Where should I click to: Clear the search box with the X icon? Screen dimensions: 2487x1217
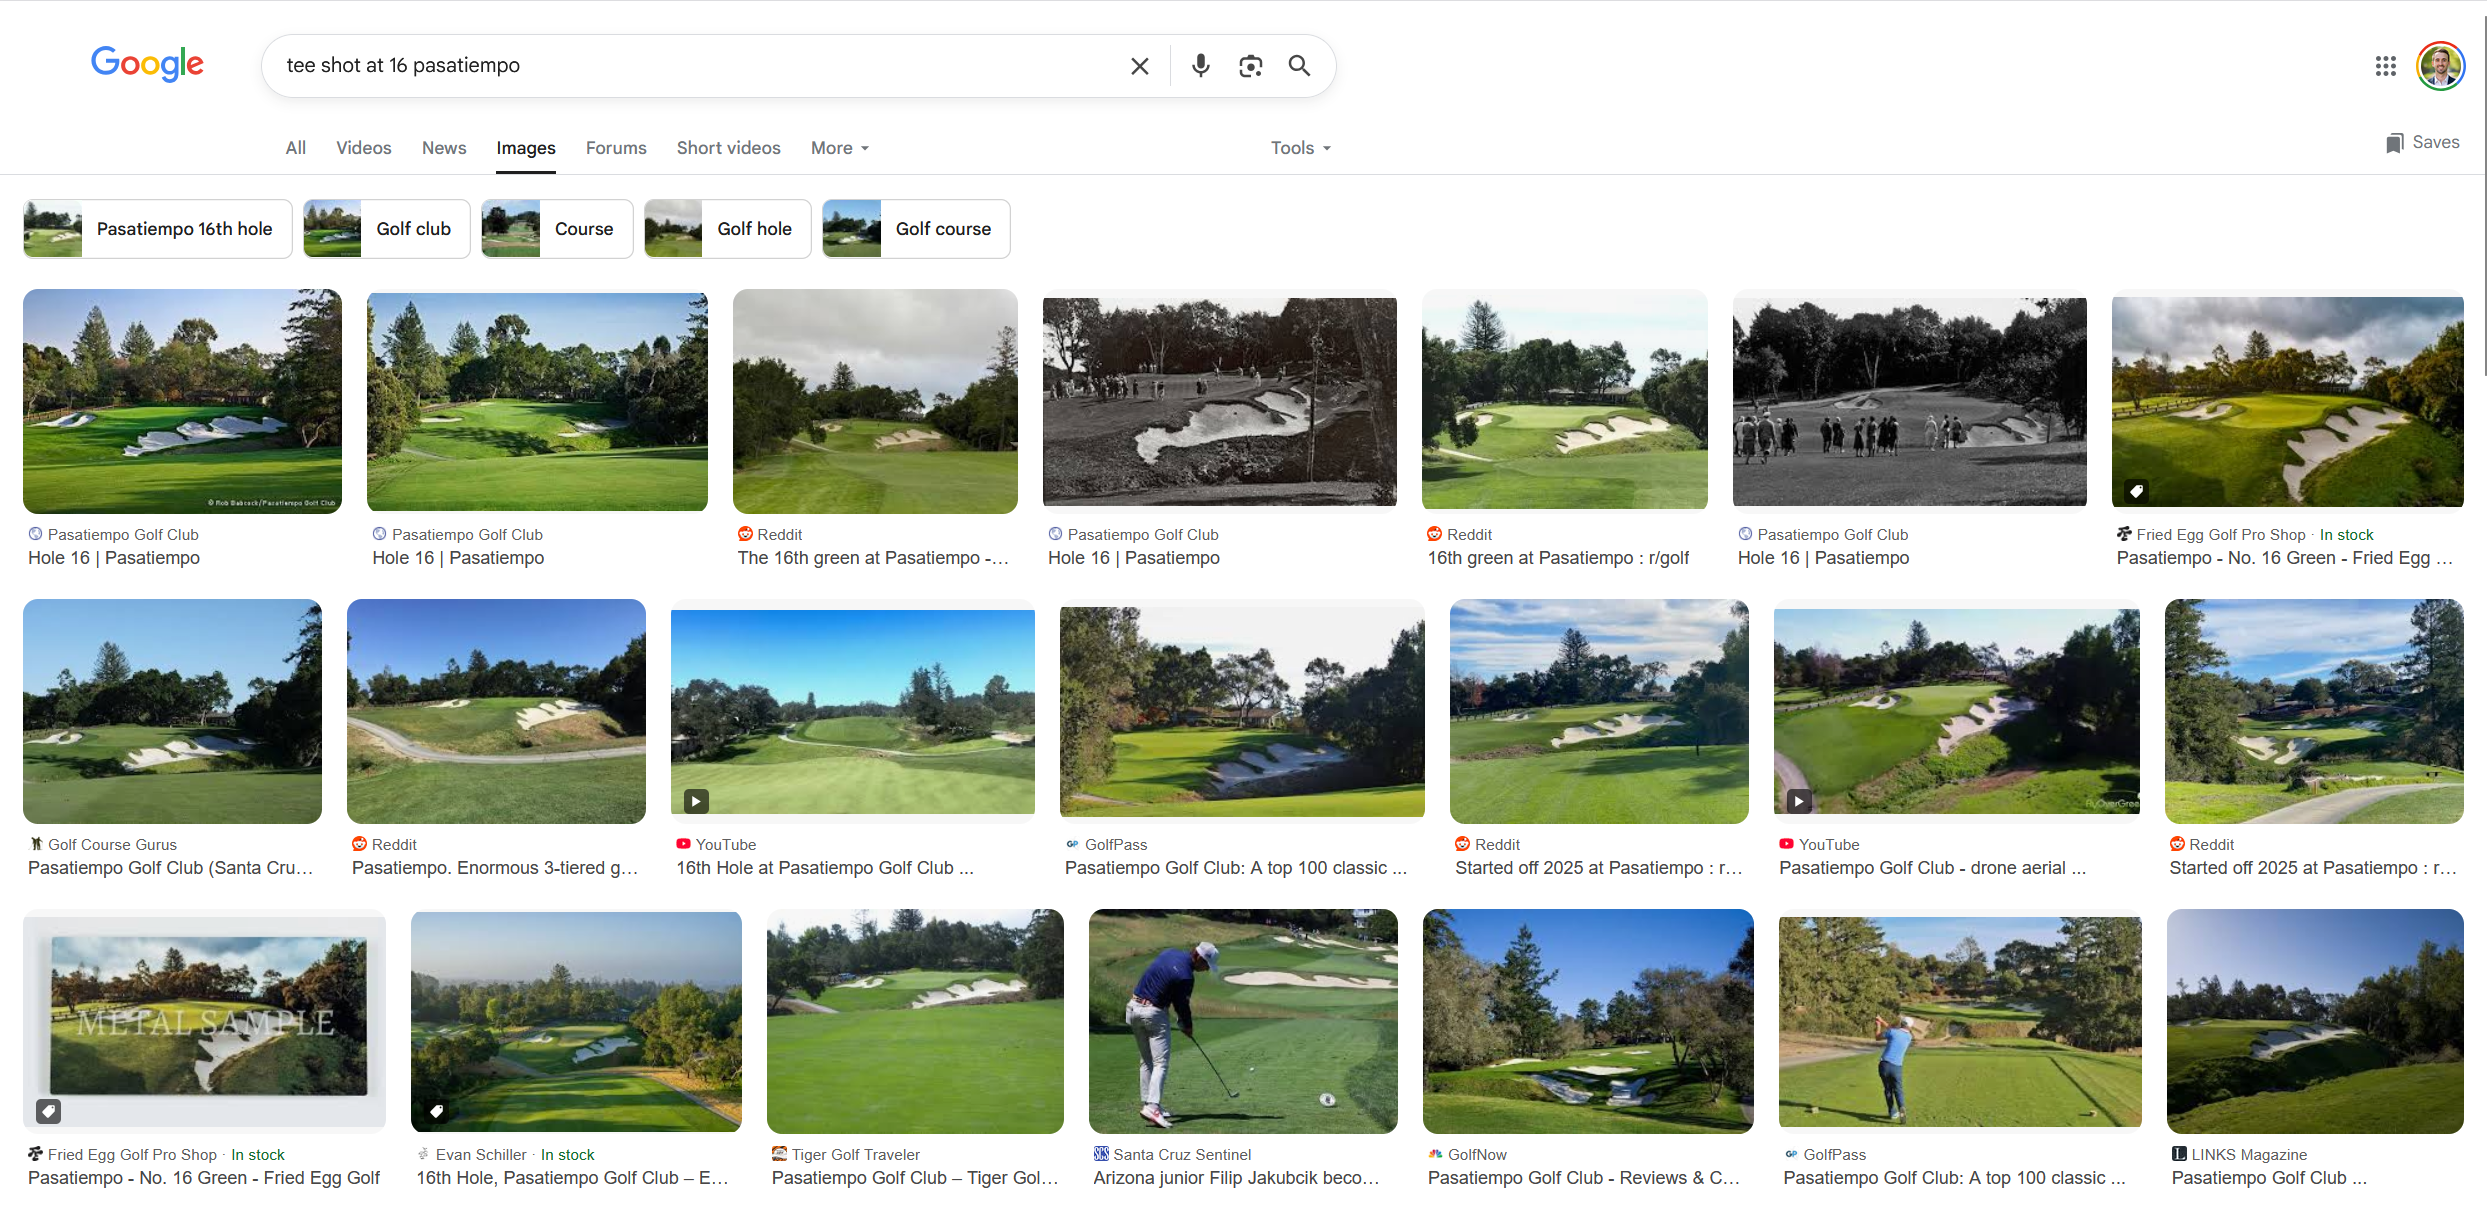[1139, 66]
